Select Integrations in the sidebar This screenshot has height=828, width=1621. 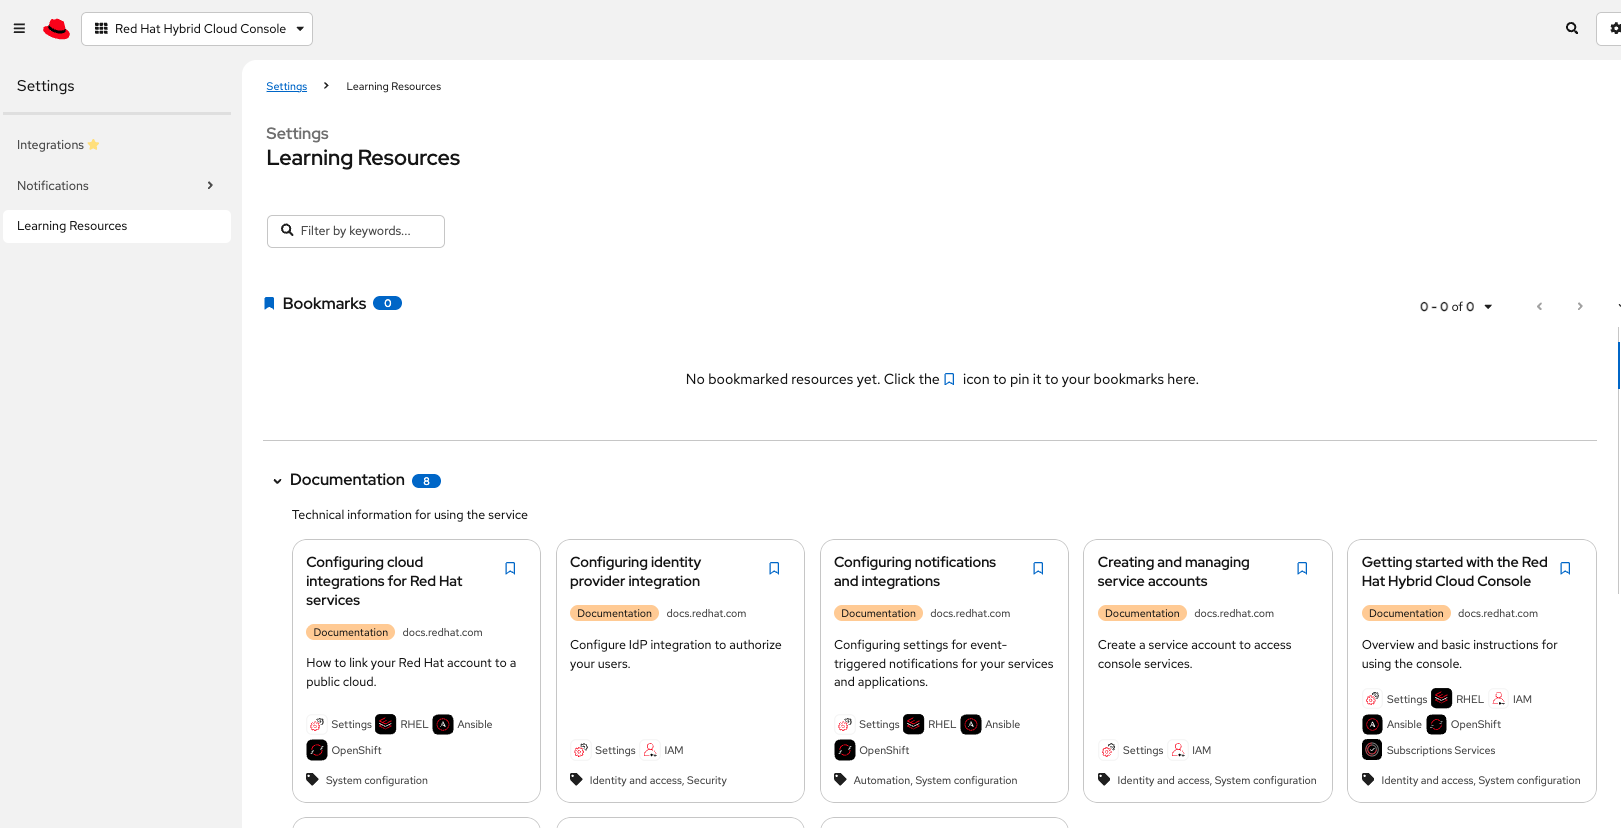pos(50,145)
